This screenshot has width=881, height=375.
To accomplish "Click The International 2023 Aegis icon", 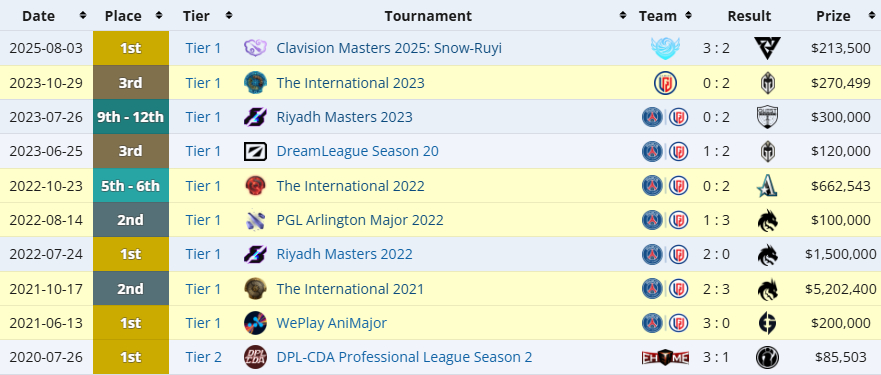I will click(x=255, y=83).
